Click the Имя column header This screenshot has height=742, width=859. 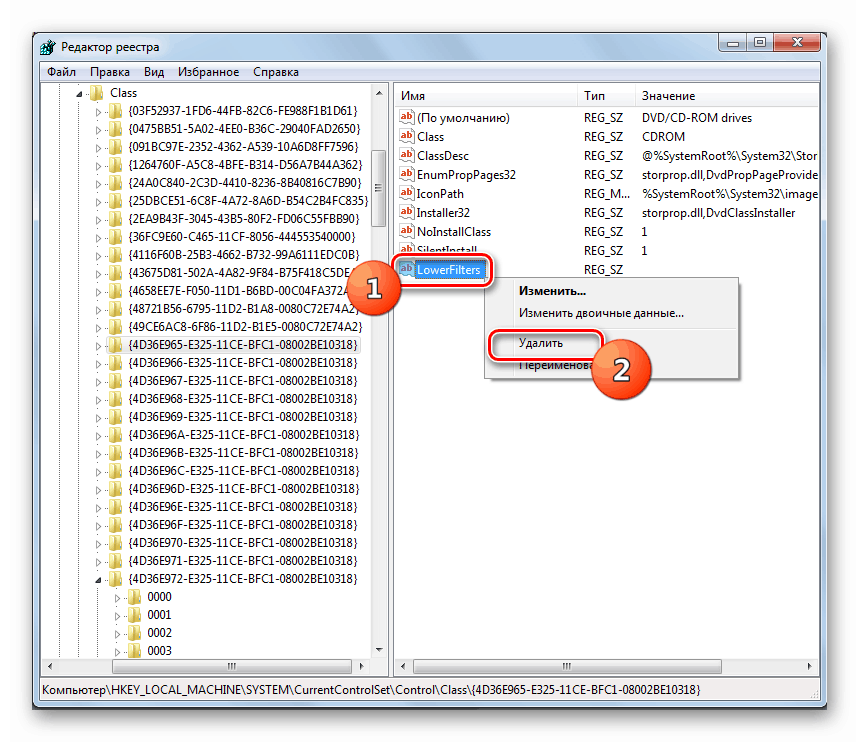coord(485,96)
